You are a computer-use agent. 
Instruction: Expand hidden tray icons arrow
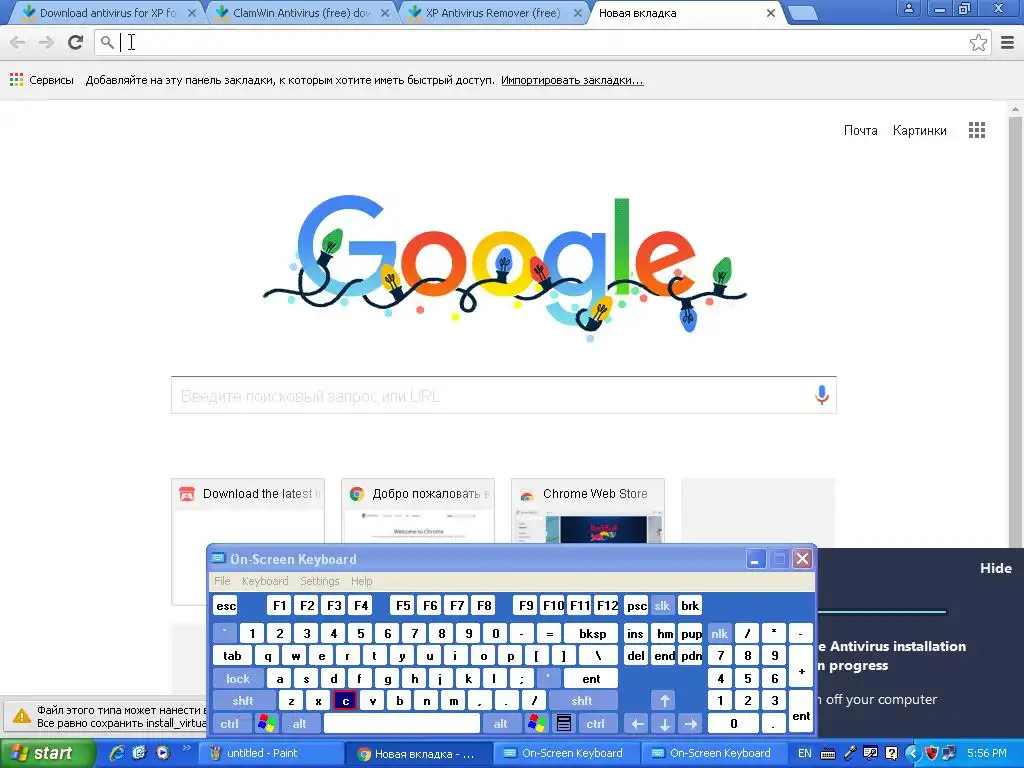(x=912, y=753)
